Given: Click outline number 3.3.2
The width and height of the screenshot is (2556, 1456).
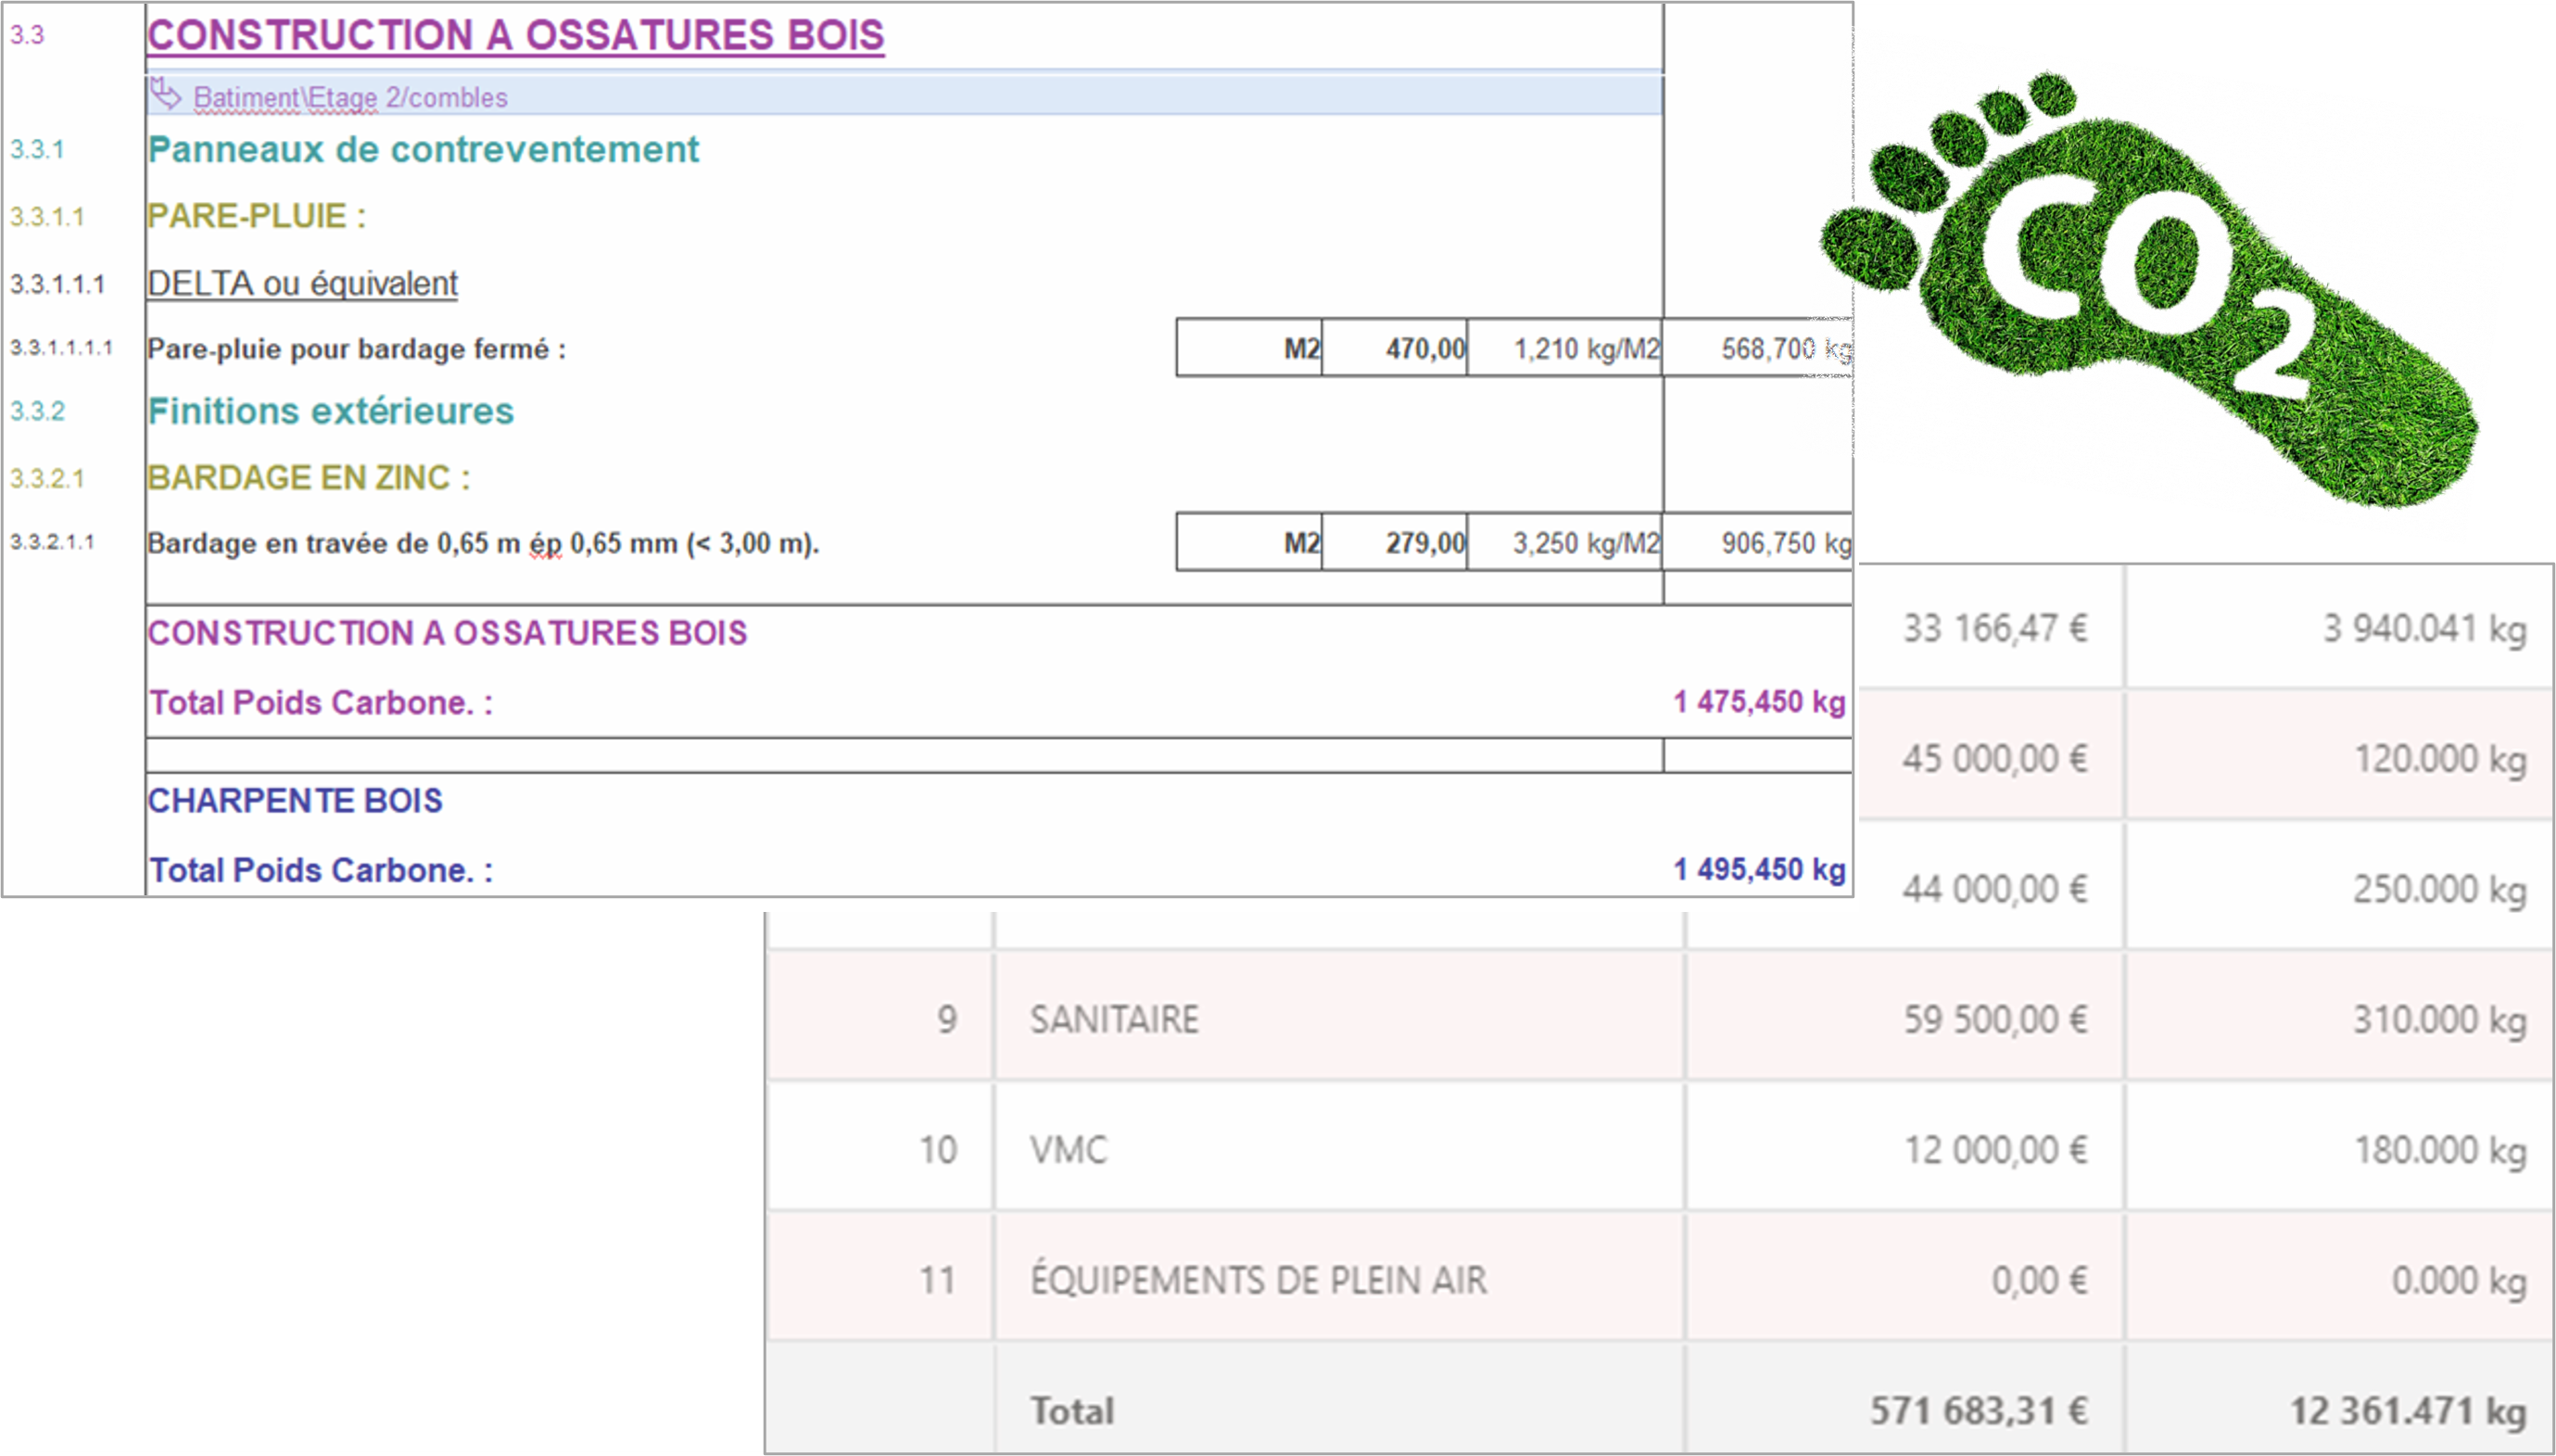Looking at the screenshot, I should 37,411.
